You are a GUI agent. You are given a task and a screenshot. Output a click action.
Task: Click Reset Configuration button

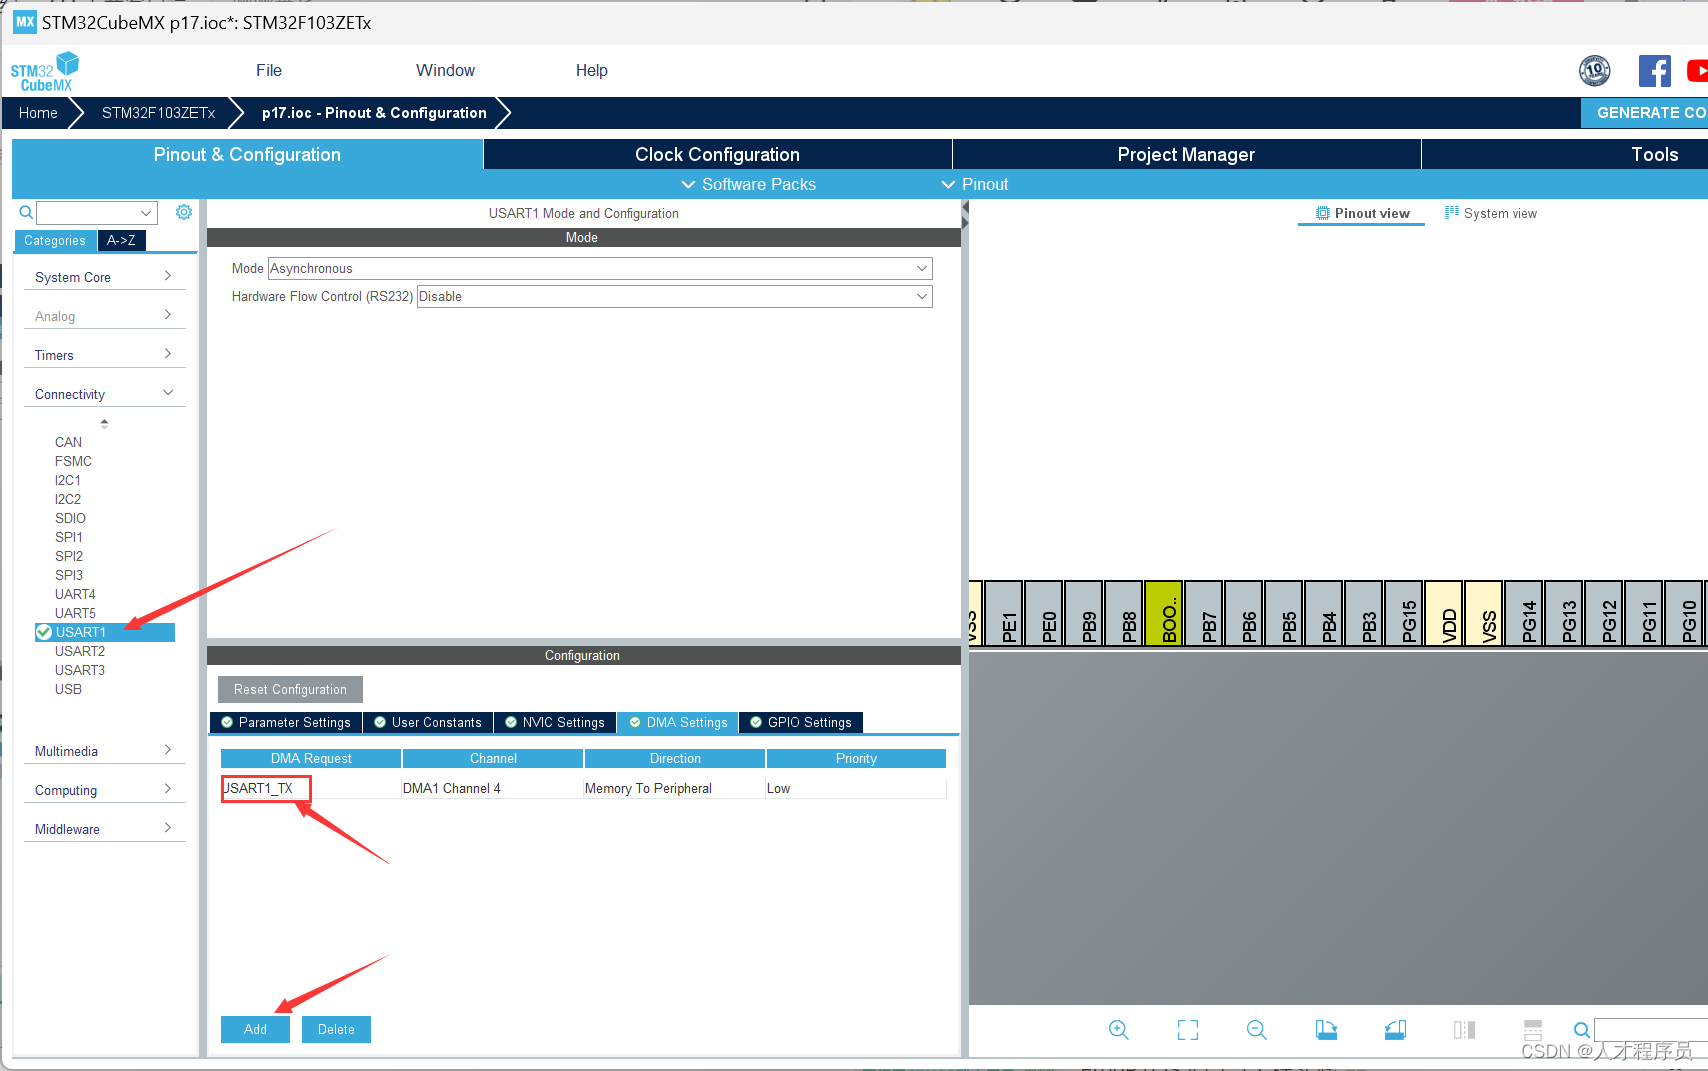[290, 689]
